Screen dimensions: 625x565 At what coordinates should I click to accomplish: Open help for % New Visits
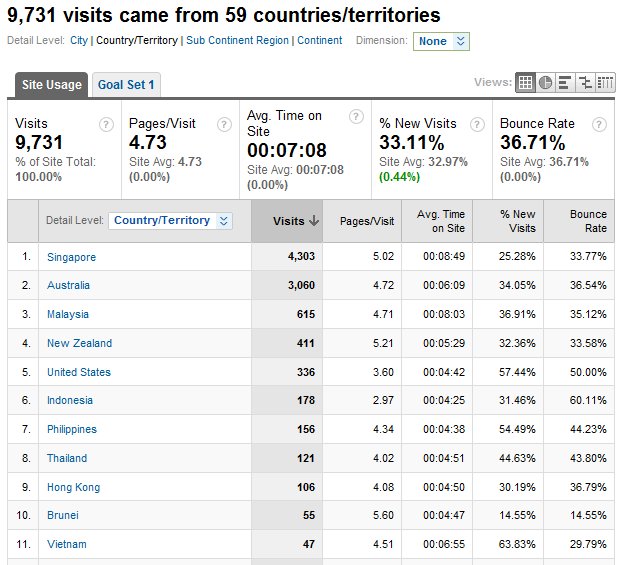[x=477, y=124]
